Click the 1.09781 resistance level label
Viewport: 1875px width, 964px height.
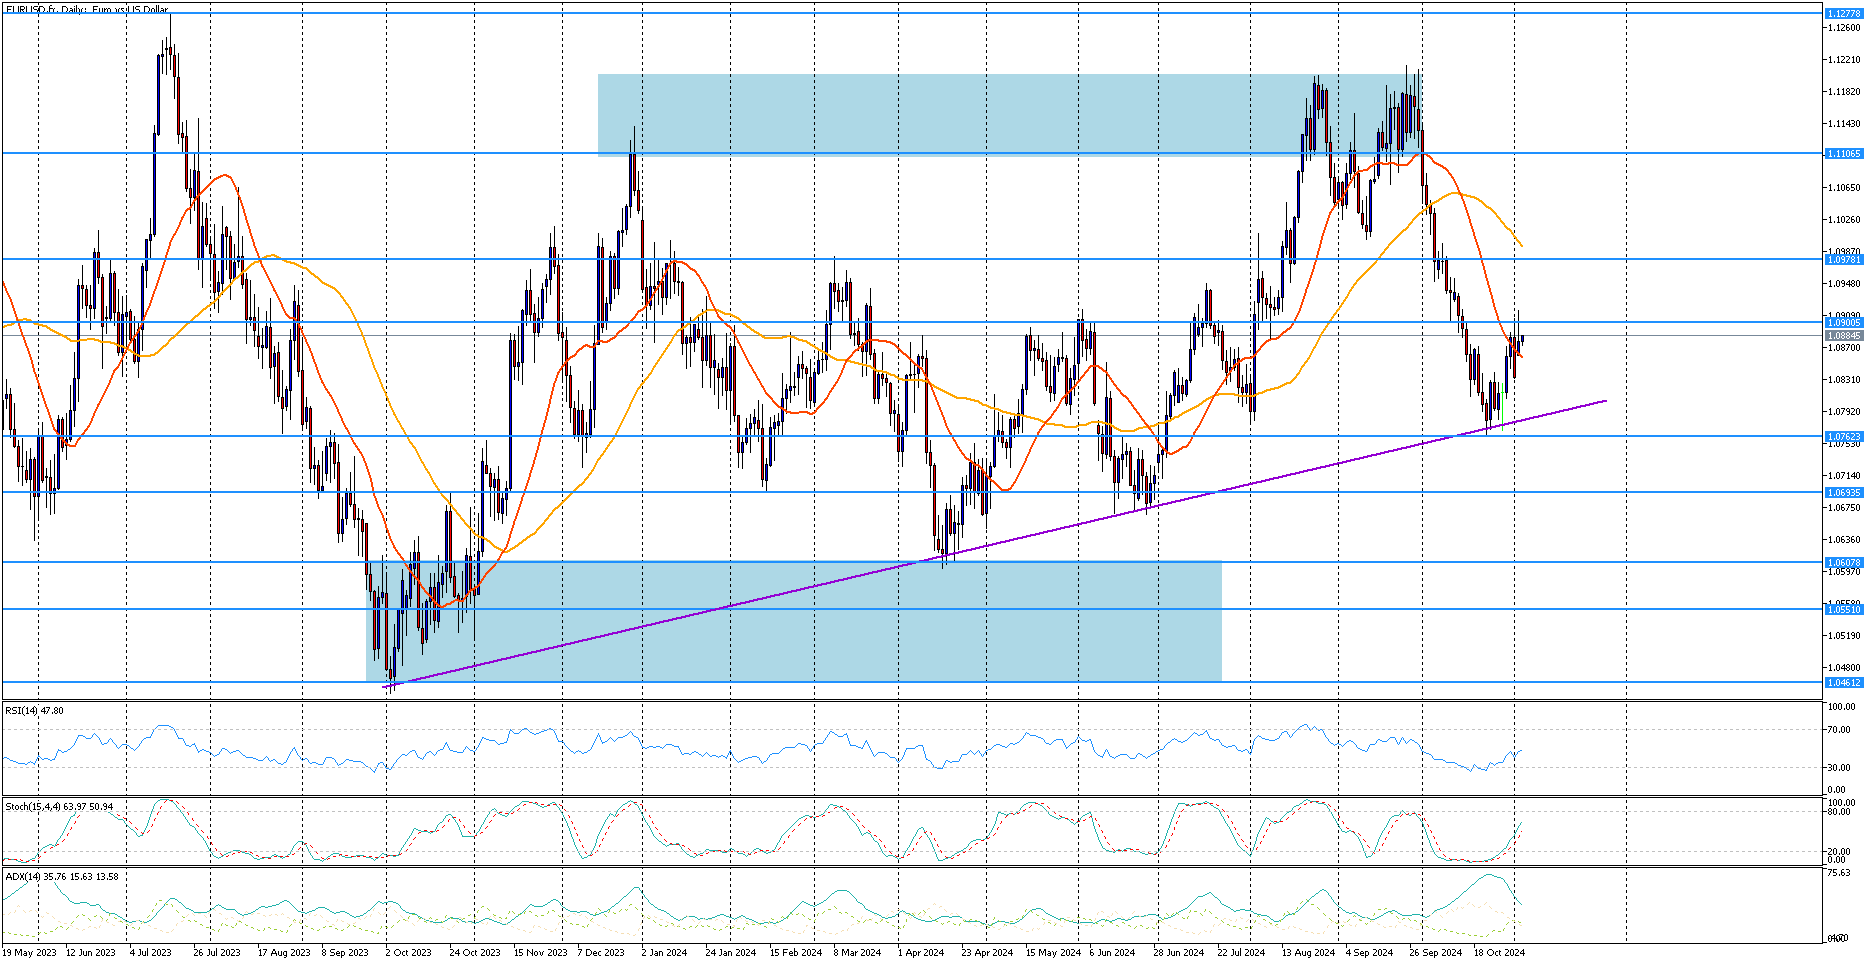1843,260
